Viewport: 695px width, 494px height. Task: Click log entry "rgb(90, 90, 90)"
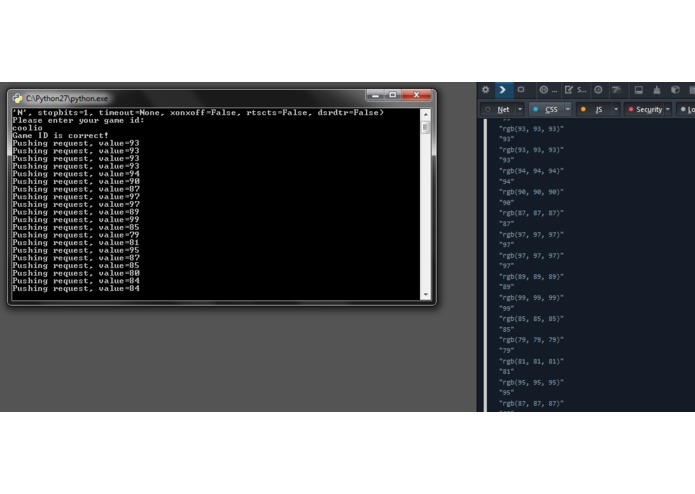[531, 192]
